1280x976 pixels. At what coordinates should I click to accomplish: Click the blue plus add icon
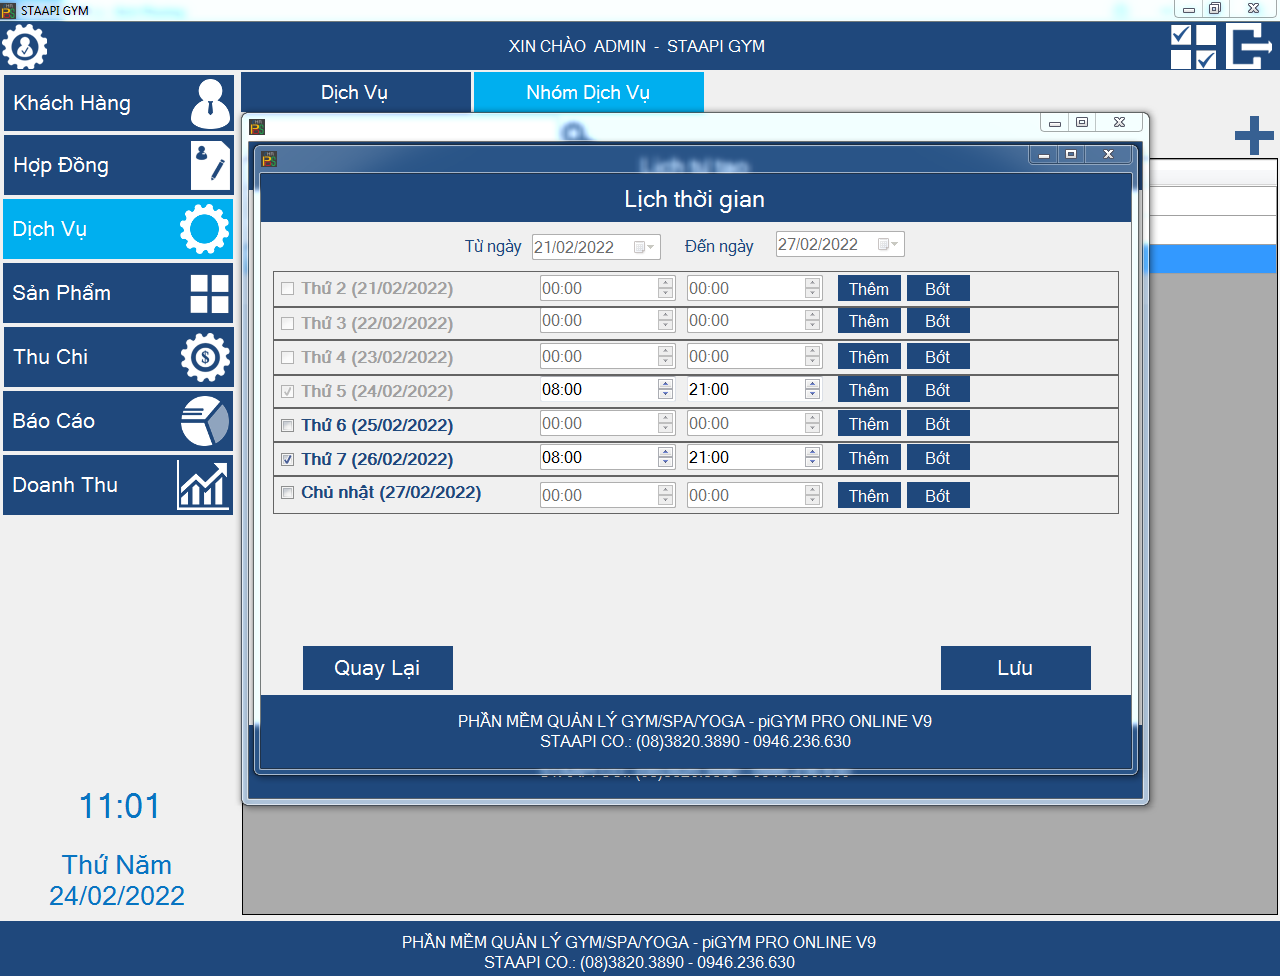1253,136
